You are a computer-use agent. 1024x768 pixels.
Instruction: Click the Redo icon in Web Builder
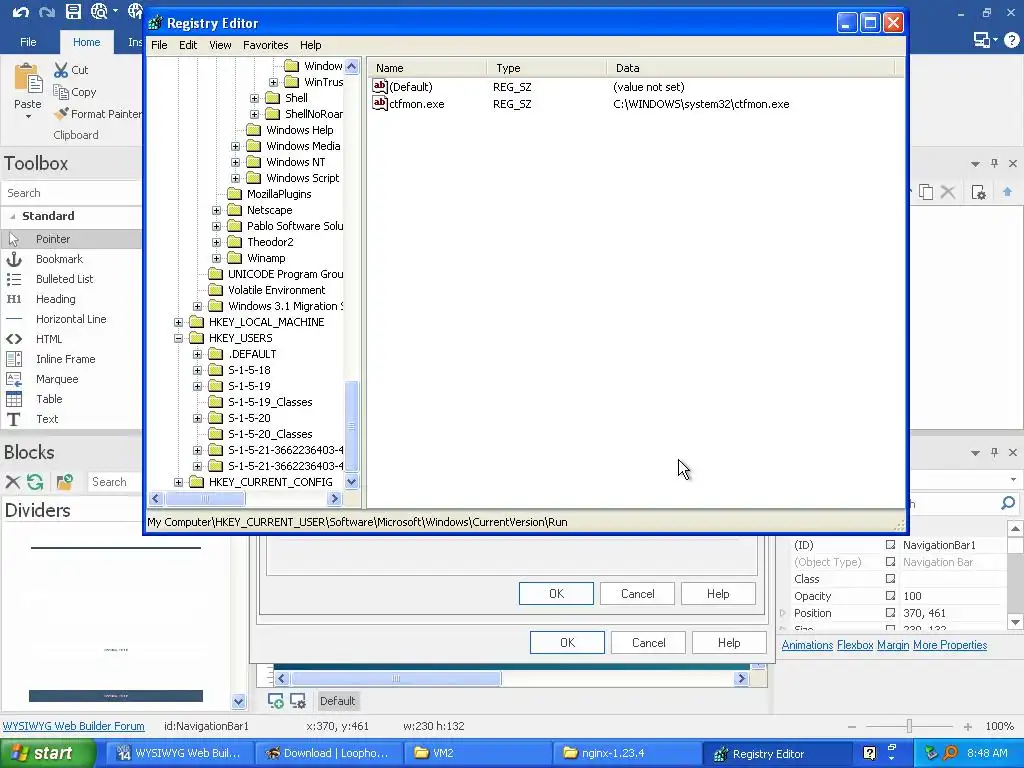46,12
